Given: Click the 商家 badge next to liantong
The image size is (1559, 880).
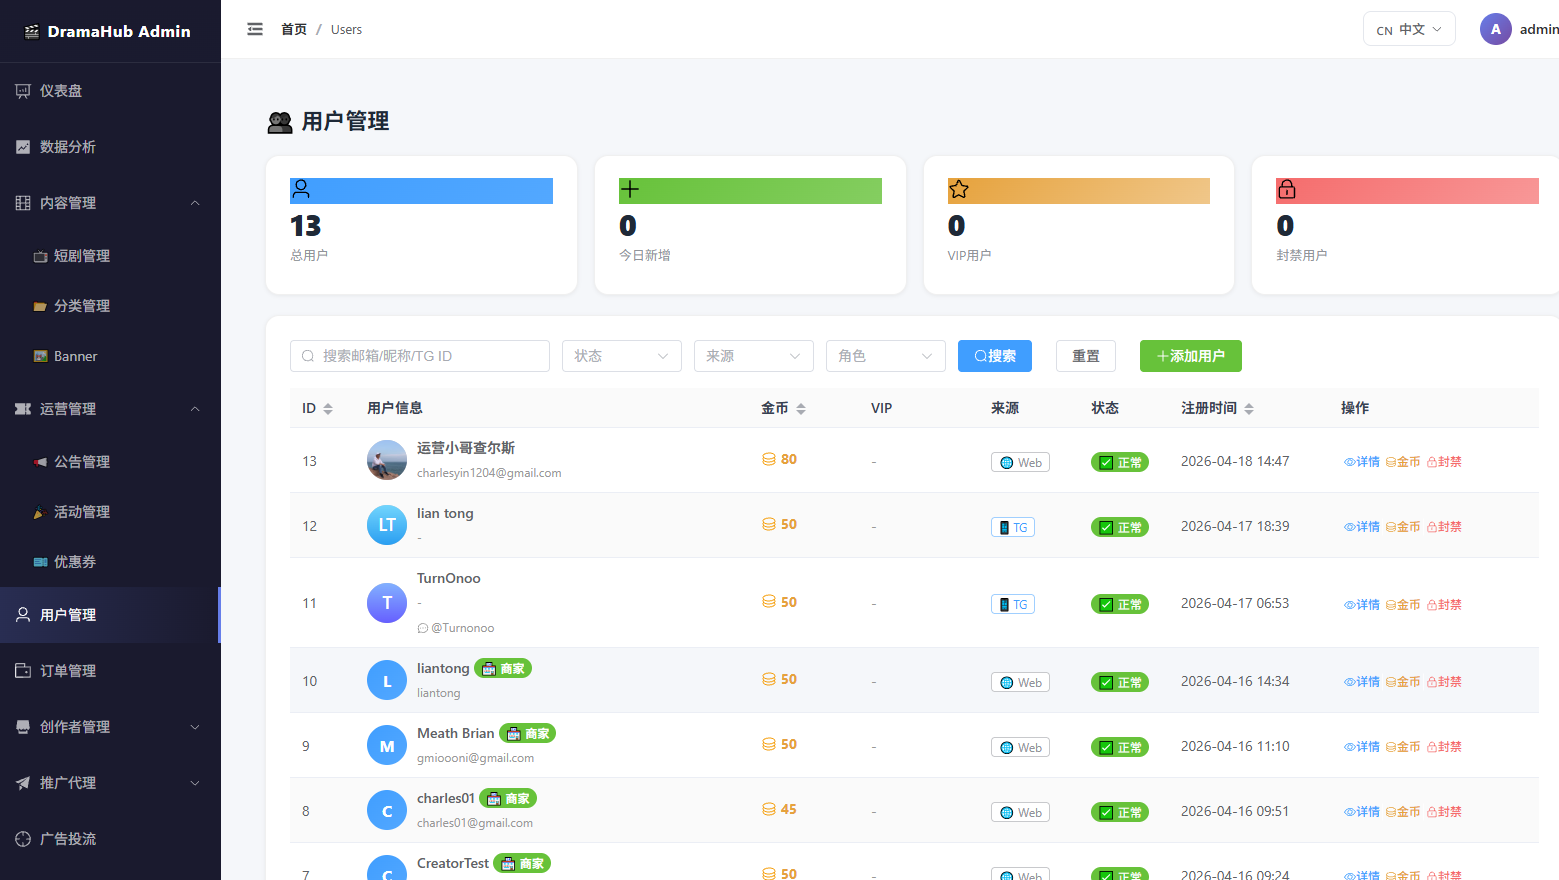Looking at the screenshot, I should pos(503,668).
